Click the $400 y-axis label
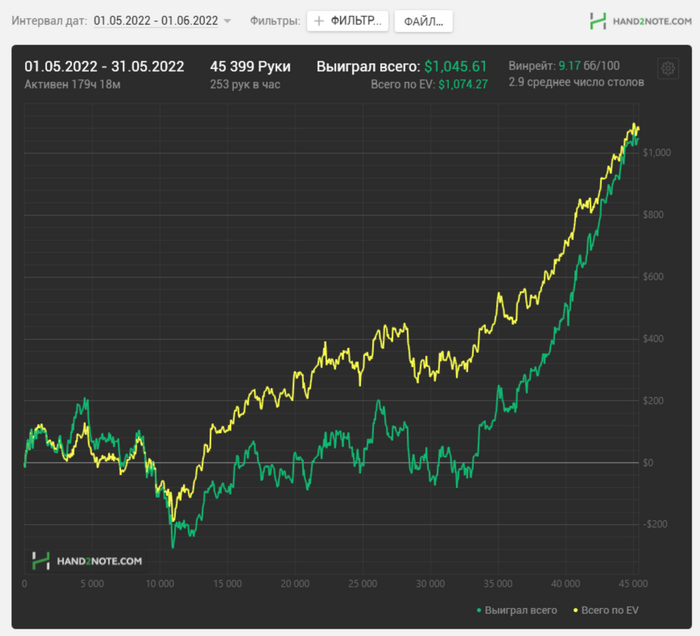Viewport: 700px width, 636px height. pyautogui.click(x=653, y=339)
